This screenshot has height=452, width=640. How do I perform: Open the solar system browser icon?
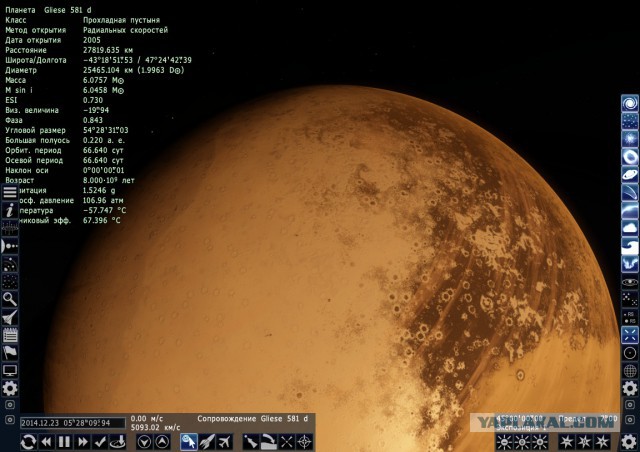pyautogui.click(x=10, y=246)
